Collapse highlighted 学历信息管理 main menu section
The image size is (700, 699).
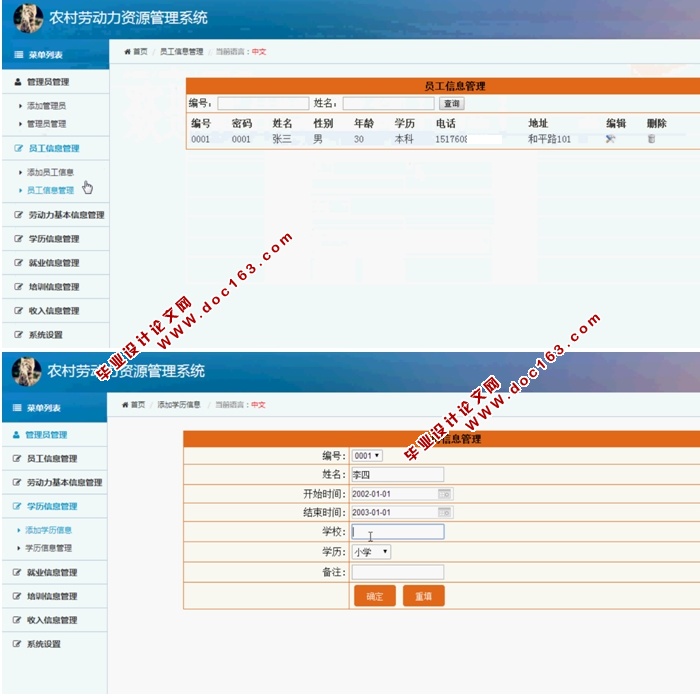52,506
